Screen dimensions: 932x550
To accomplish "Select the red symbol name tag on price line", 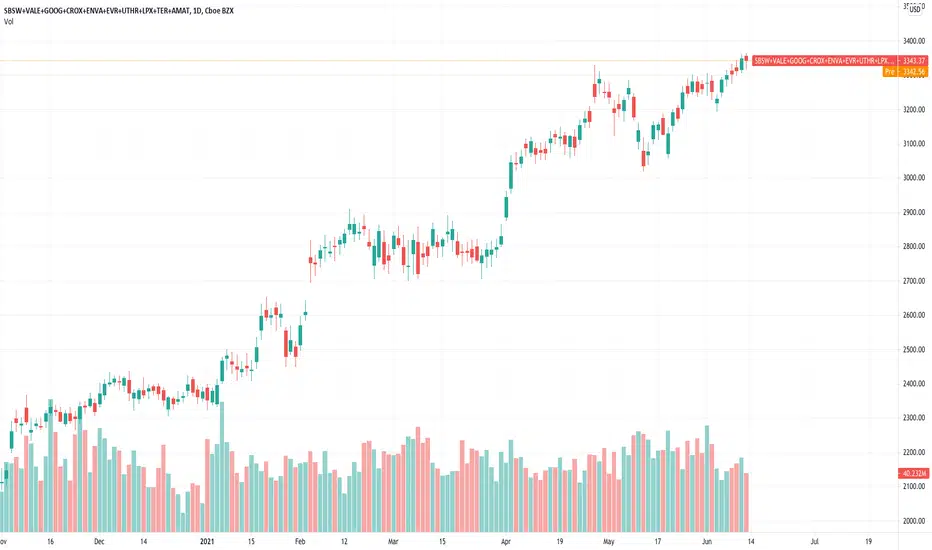I will point(825,61).
